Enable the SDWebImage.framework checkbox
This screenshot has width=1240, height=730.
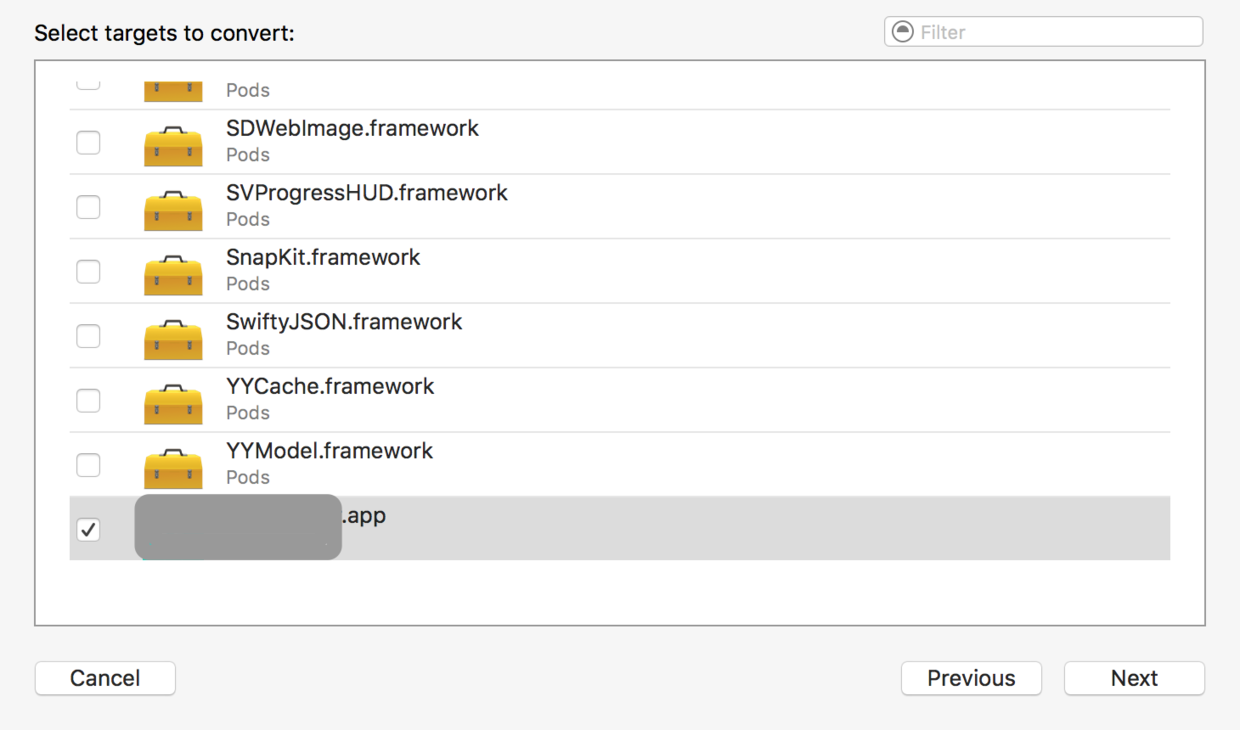89,142
